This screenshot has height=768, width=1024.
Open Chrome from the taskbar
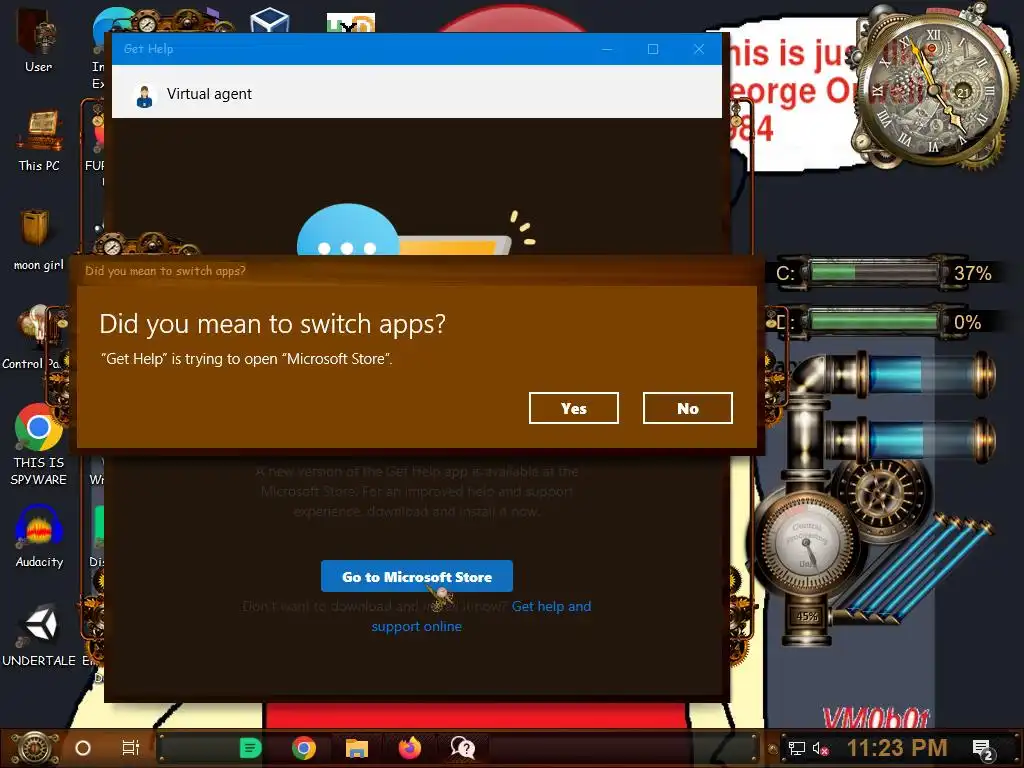pyautogui.click(x=304, y=748)
